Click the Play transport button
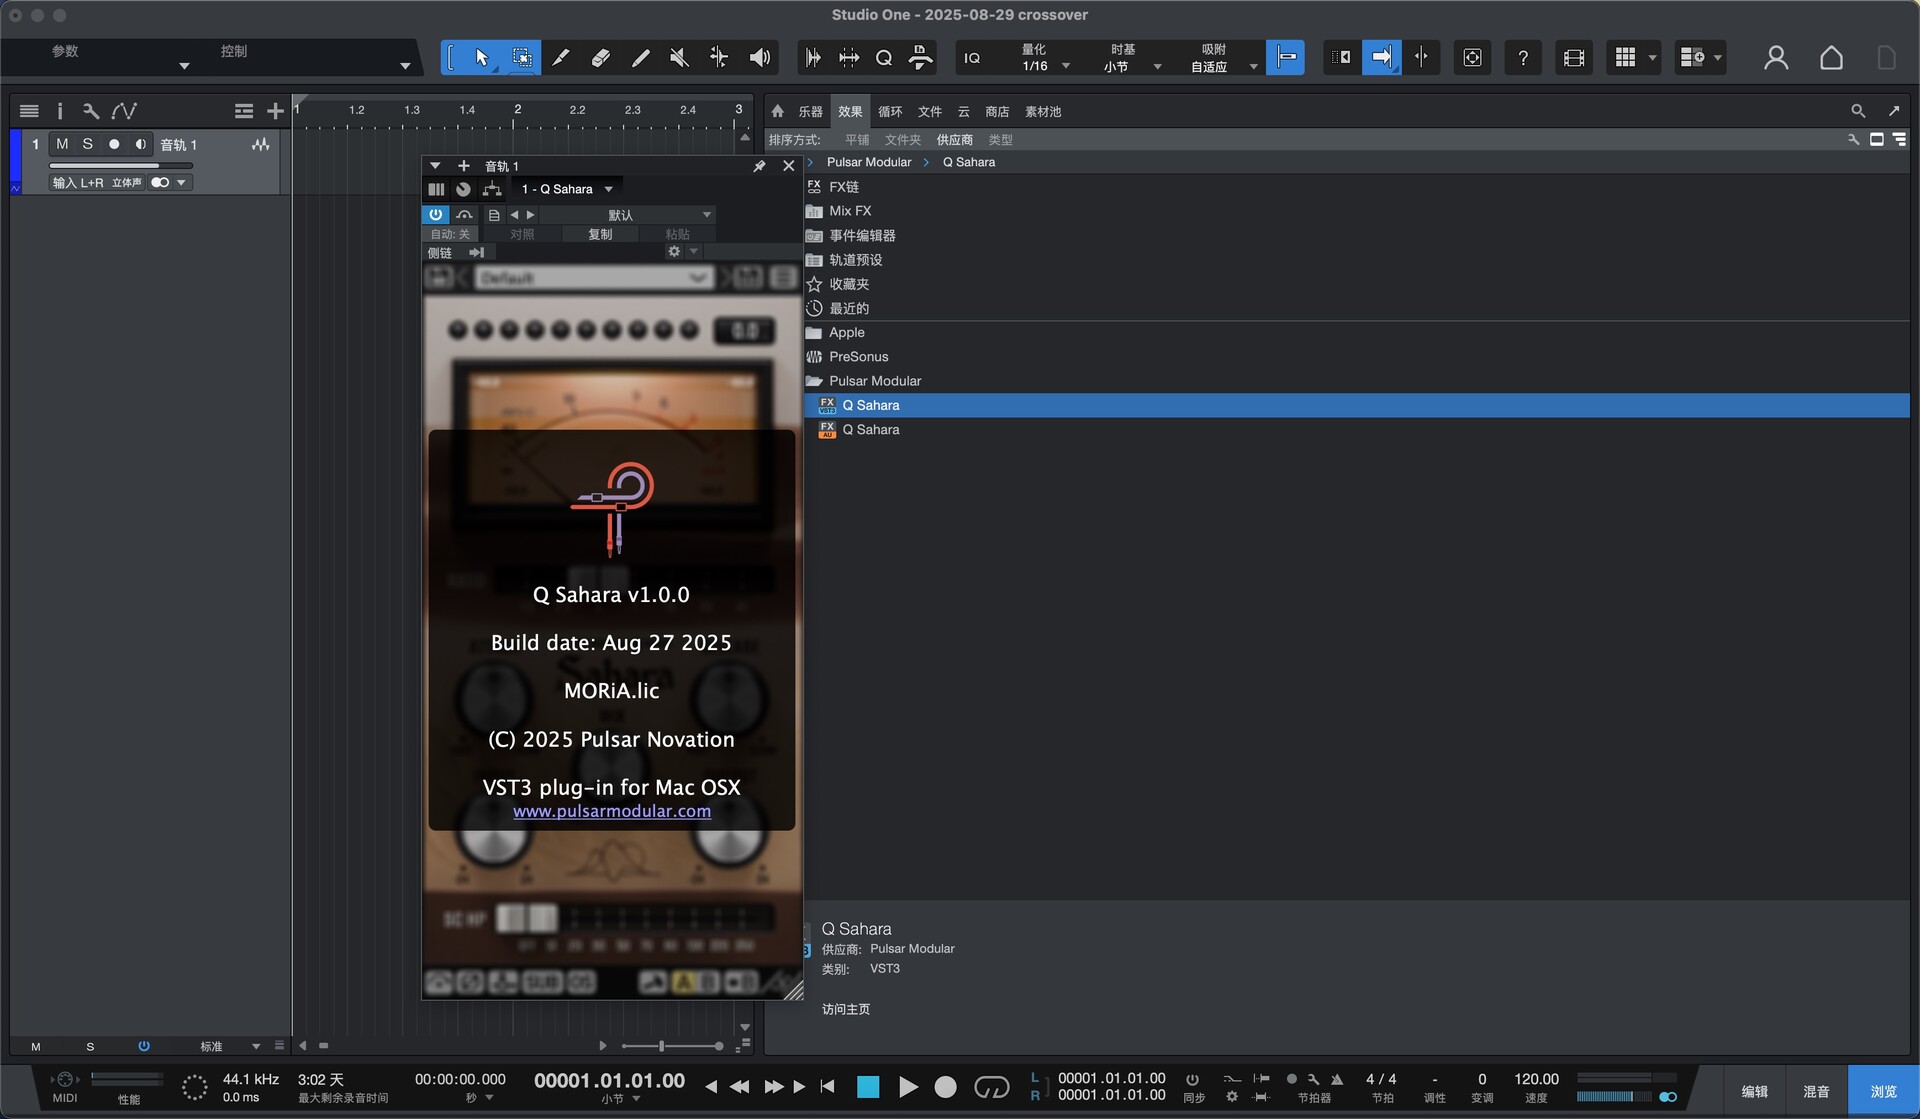 907,1087
